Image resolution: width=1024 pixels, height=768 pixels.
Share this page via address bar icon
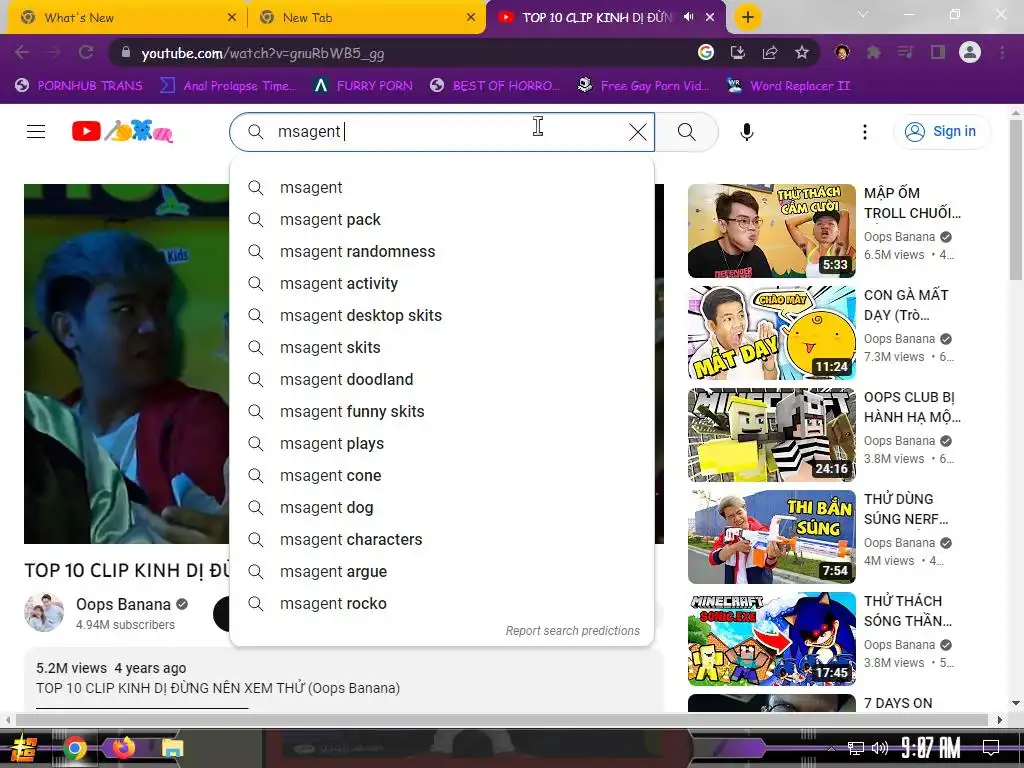[x=769, y=52]
